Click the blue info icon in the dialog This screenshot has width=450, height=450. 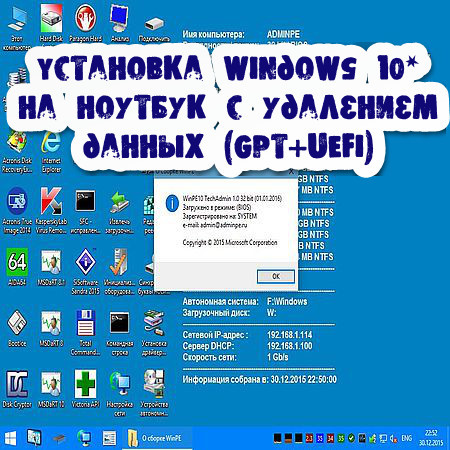(172, 203)
